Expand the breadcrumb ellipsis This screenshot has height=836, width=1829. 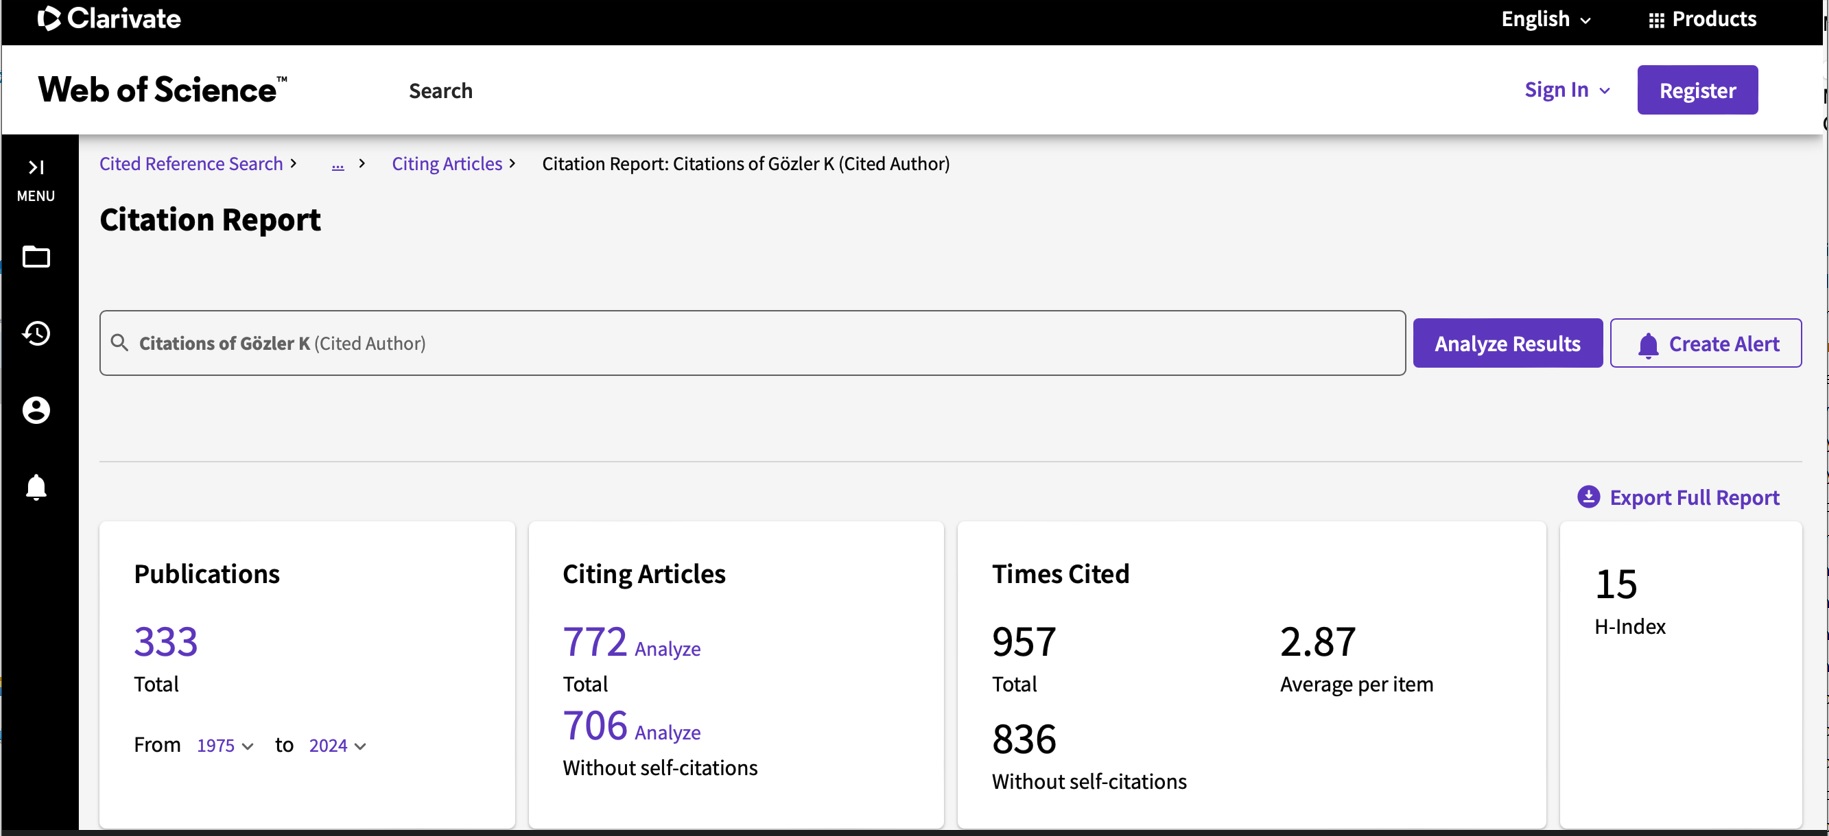click(x=338, y=164)
